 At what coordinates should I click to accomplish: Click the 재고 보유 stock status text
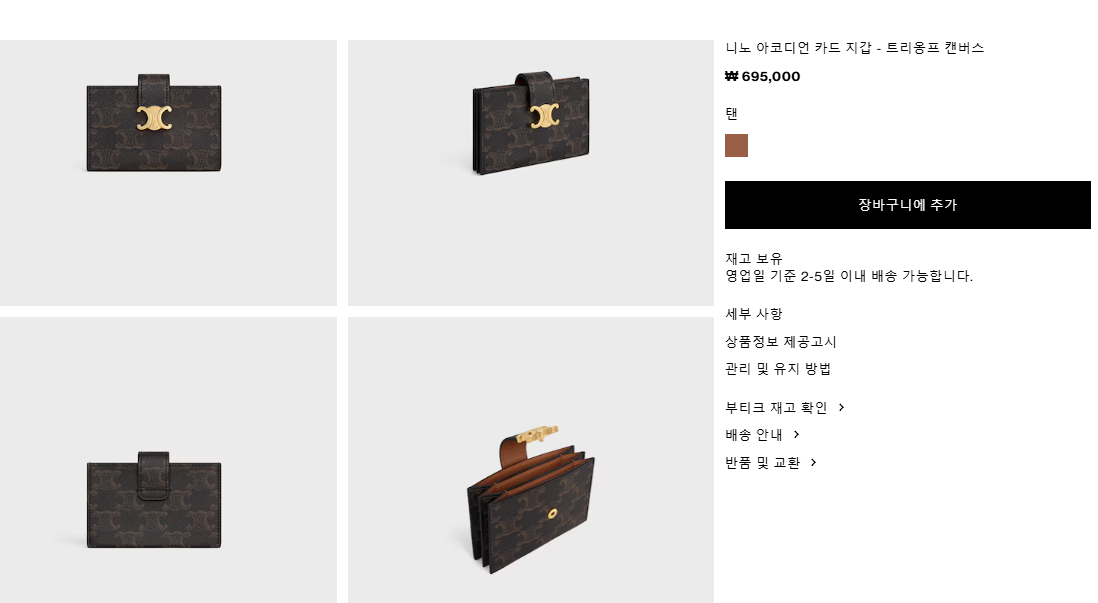pyautogui.click(x=753, y=258)
